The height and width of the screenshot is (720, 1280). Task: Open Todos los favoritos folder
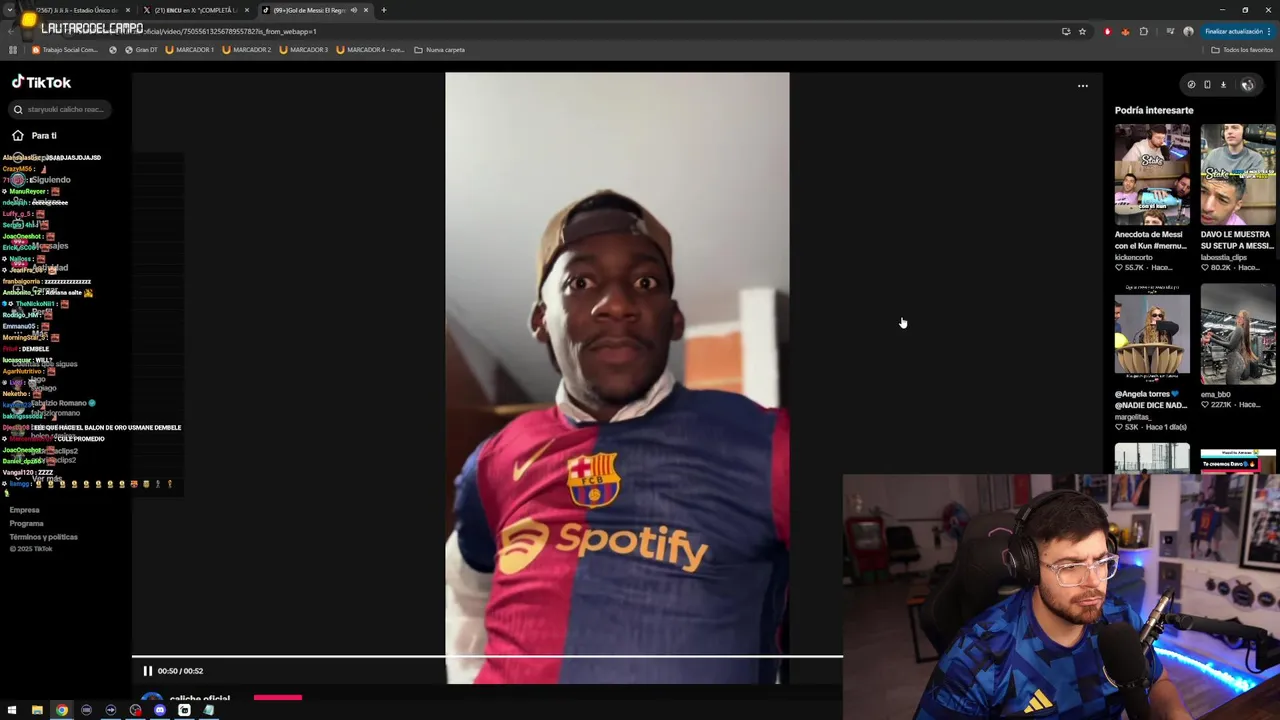1241,50
